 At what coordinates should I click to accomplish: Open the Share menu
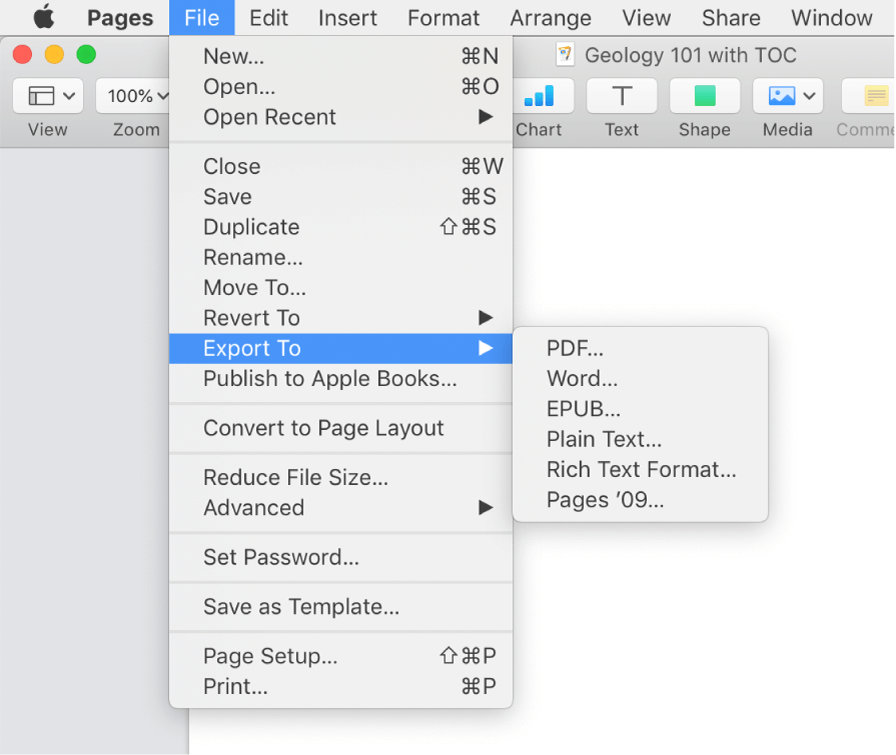point(731,17)
